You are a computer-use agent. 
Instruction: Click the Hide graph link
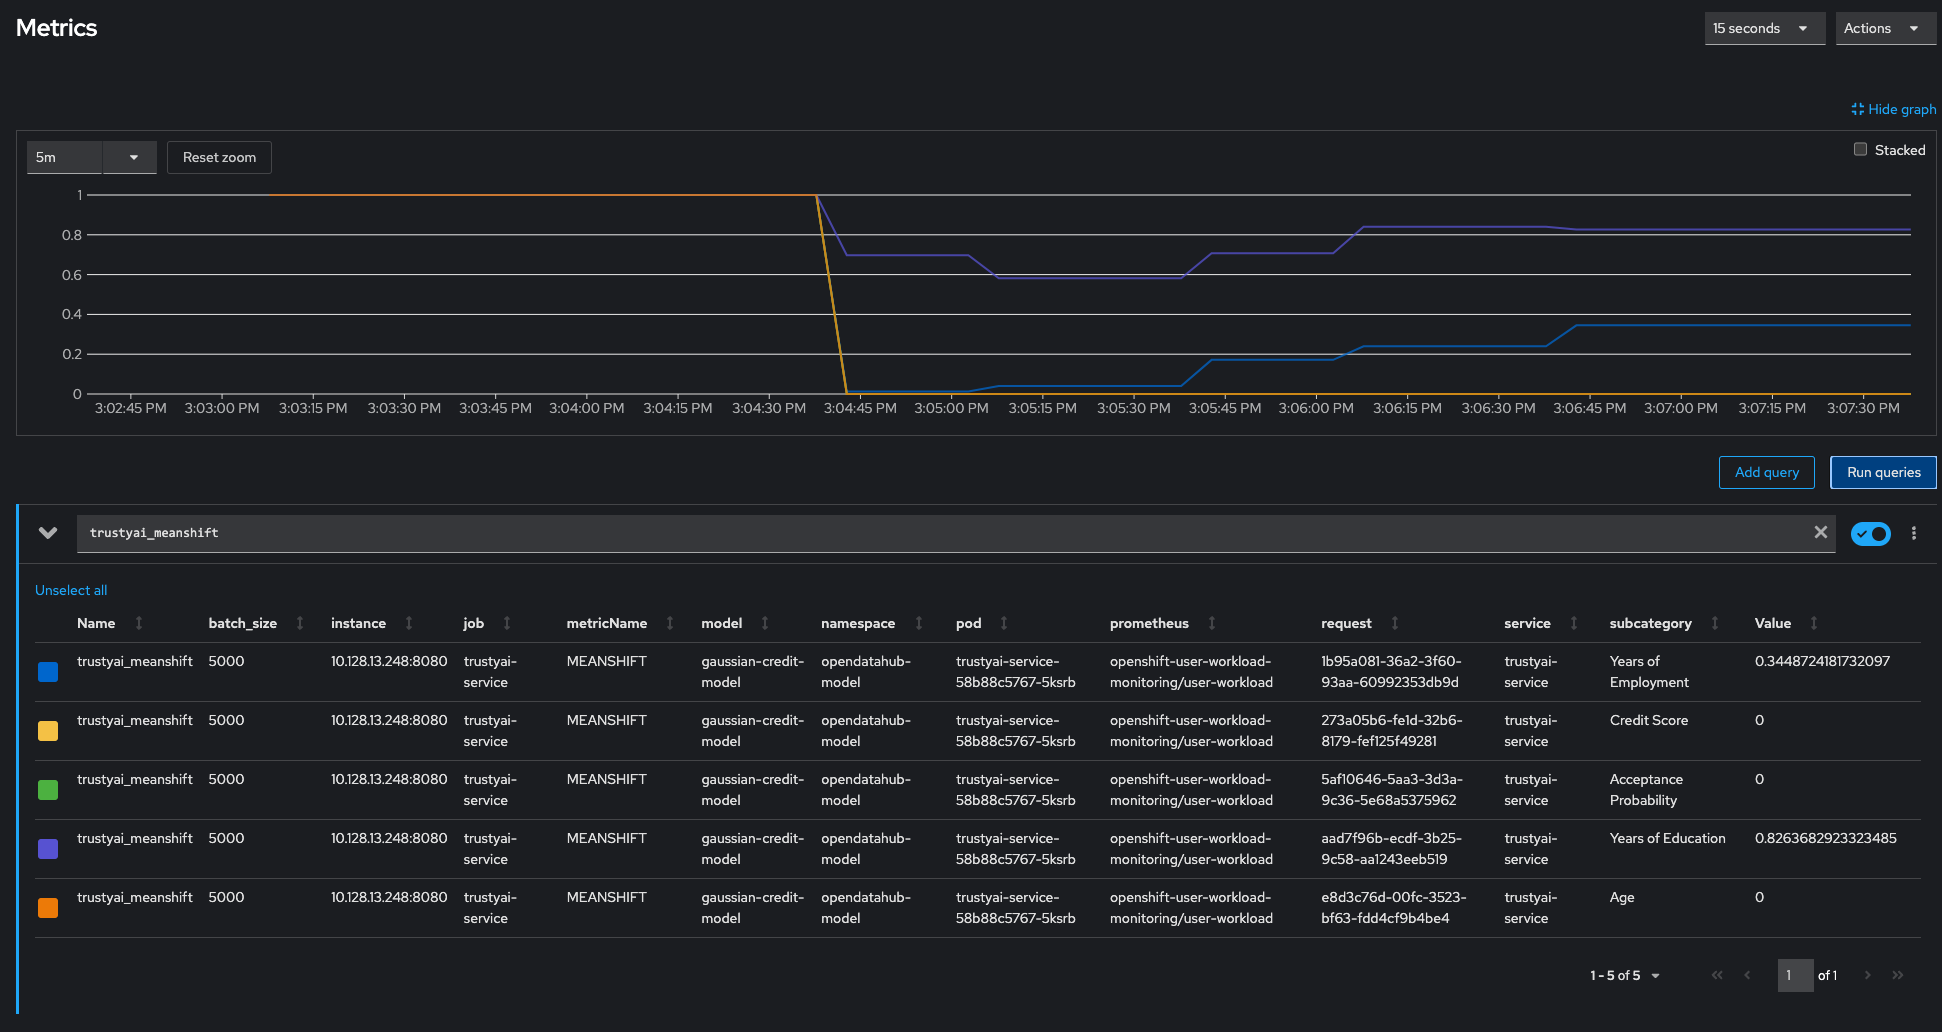pyautogui.click(x=1893, y=109)
